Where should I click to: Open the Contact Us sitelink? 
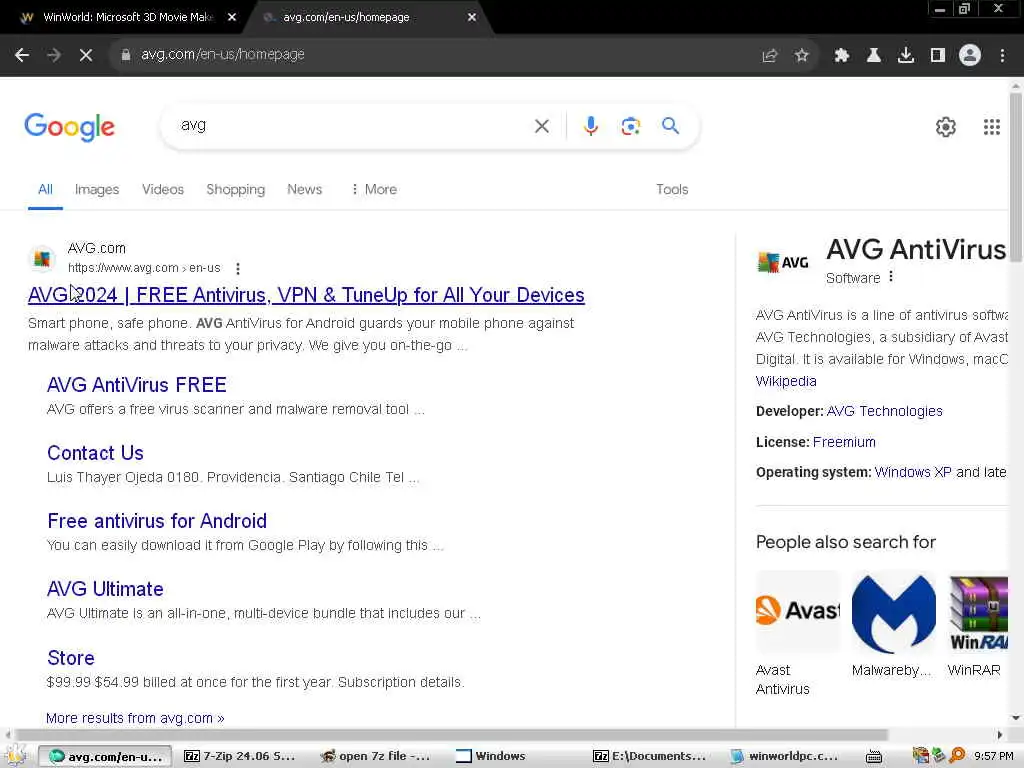point(95,453)
